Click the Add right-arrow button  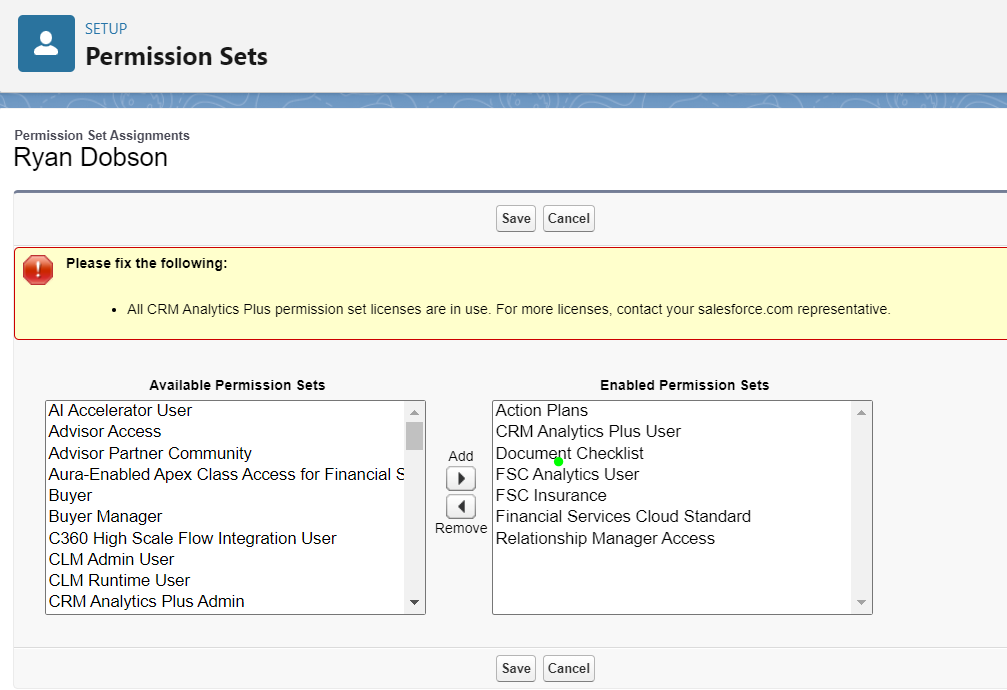pos(460,479)
